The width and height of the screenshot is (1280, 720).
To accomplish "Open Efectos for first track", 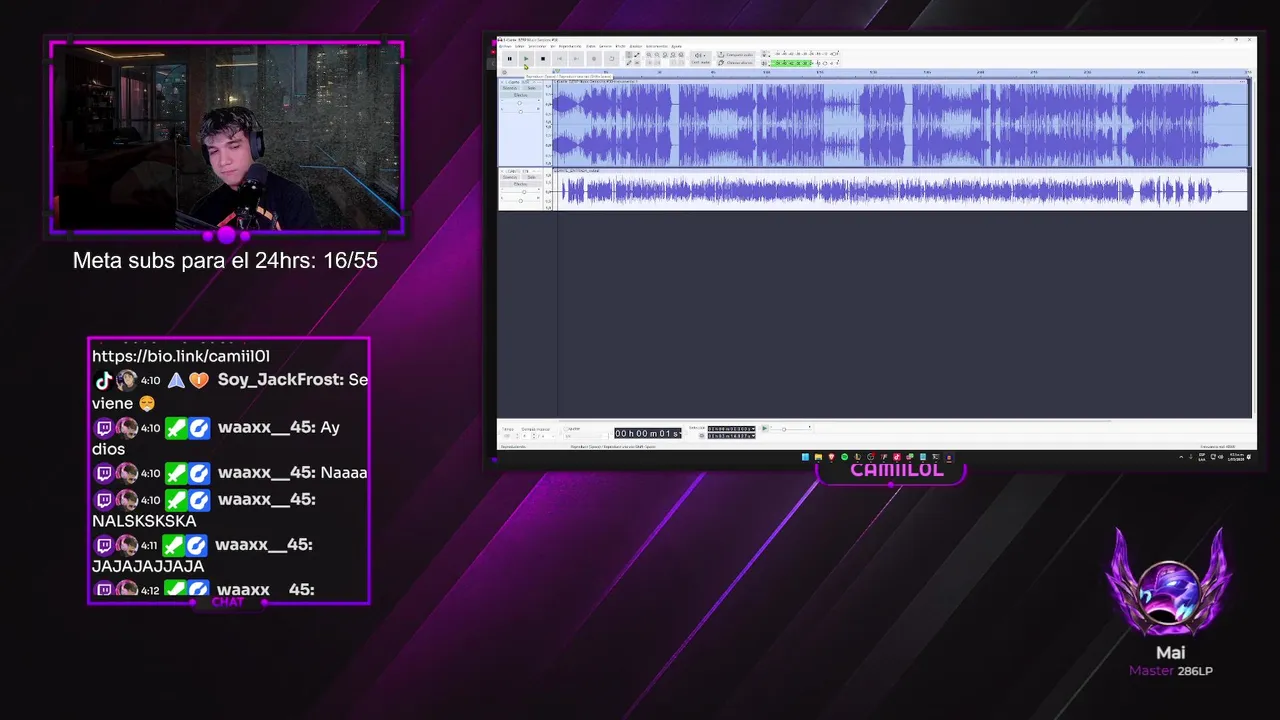I will click(520, 95).
